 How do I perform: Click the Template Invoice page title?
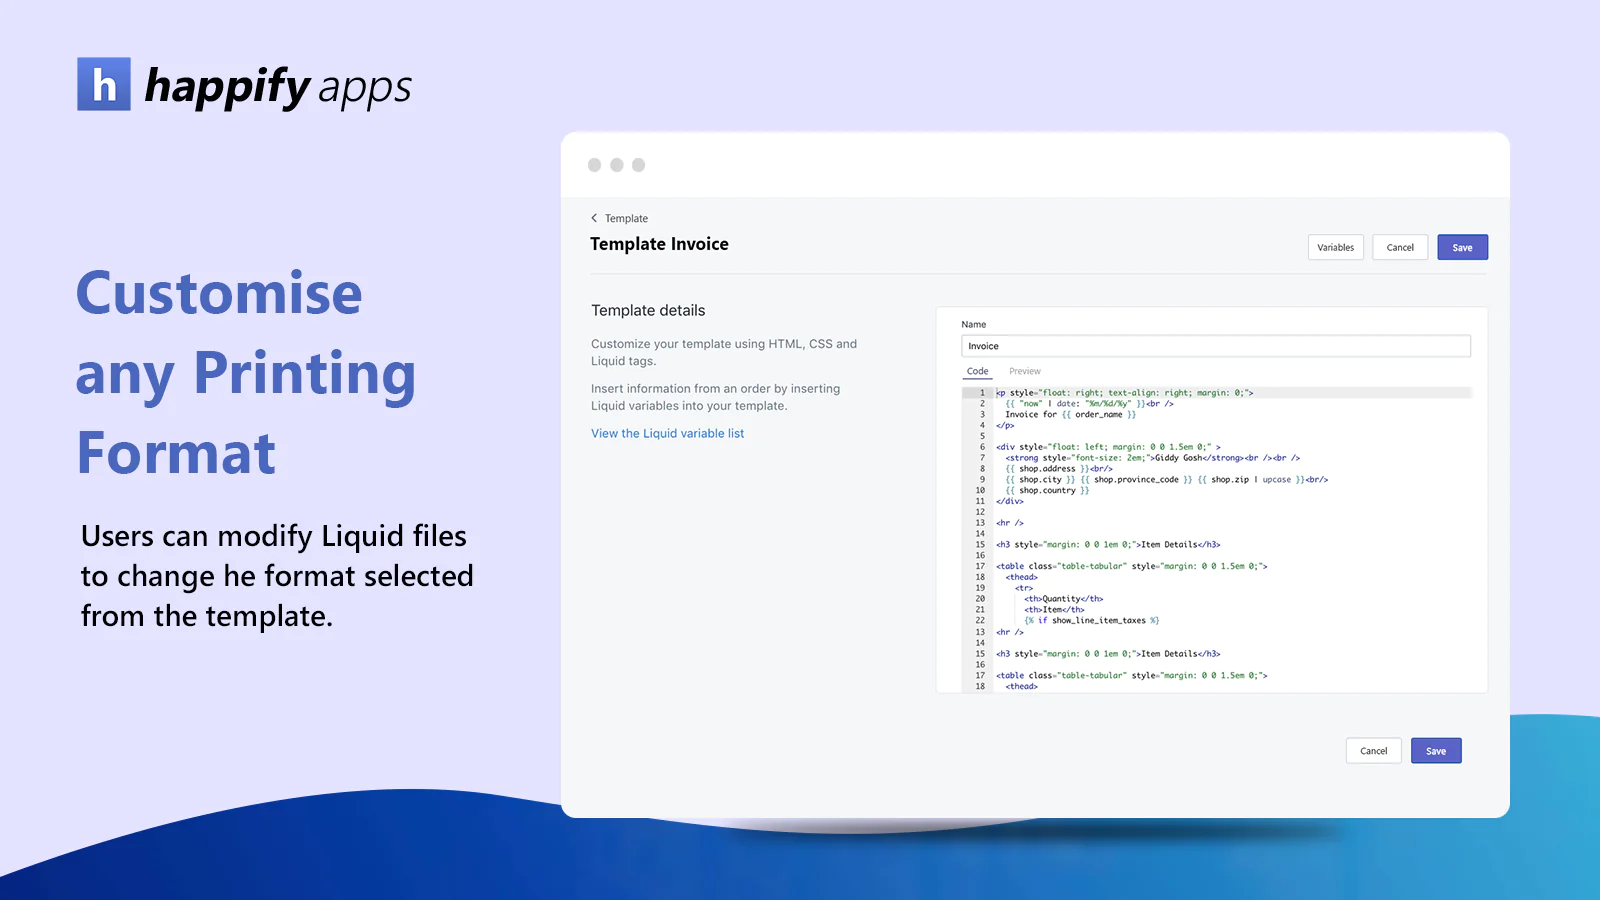[659, 244]
